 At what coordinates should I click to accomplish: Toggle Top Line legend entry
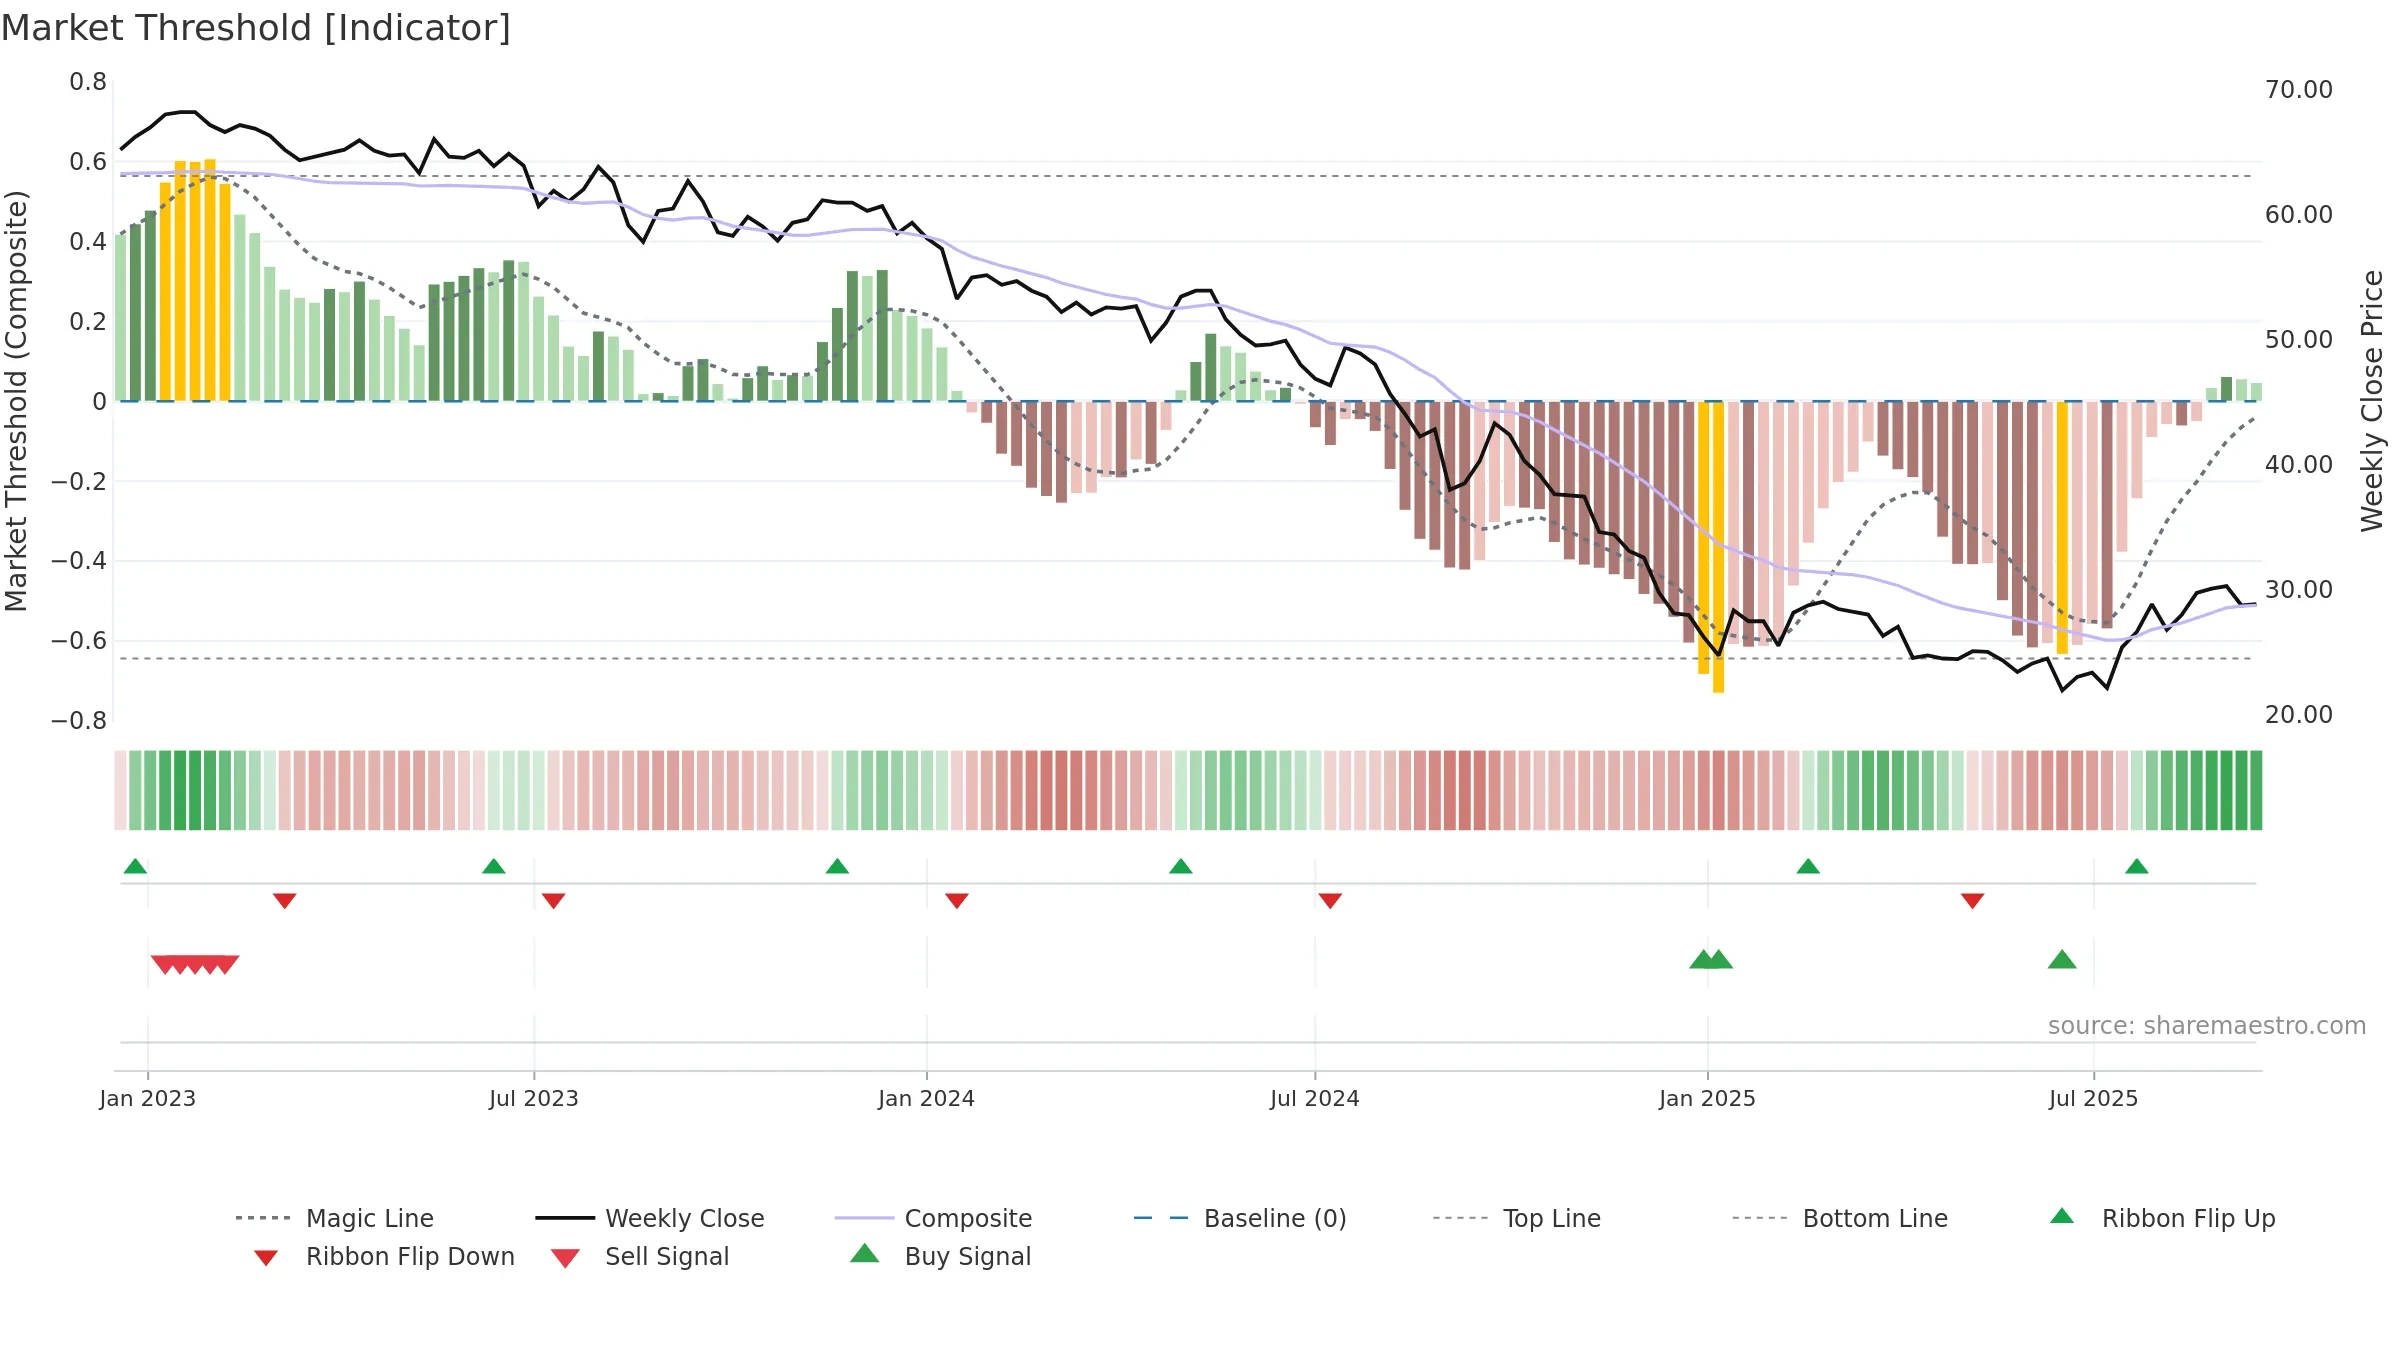[1517, 1218]
